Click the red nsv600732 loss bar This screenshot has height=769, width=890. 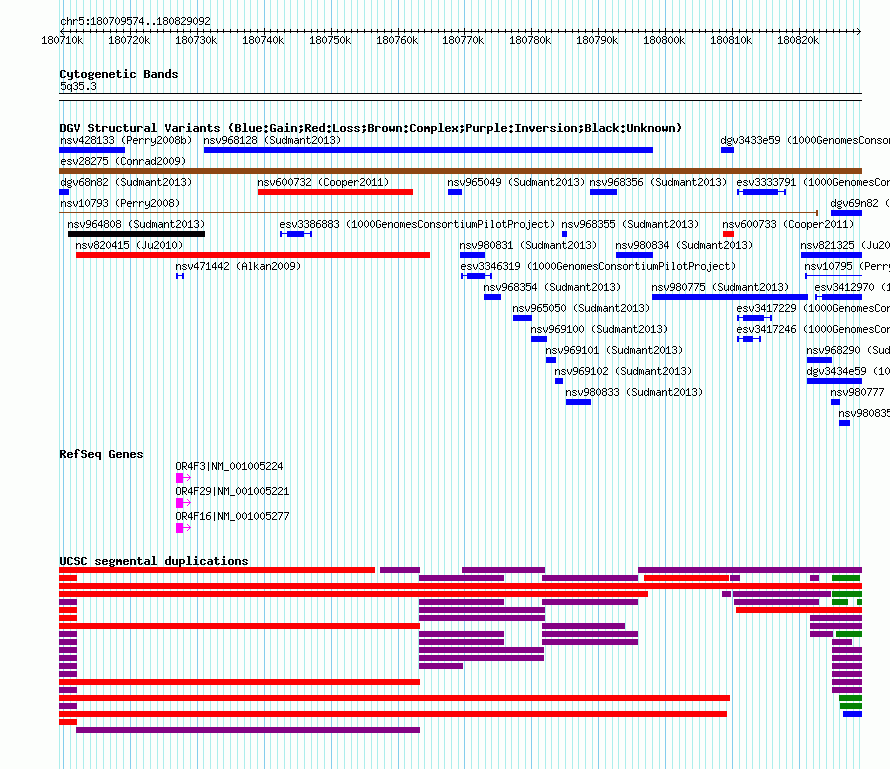pyautogui.click(x=335, y=192)
